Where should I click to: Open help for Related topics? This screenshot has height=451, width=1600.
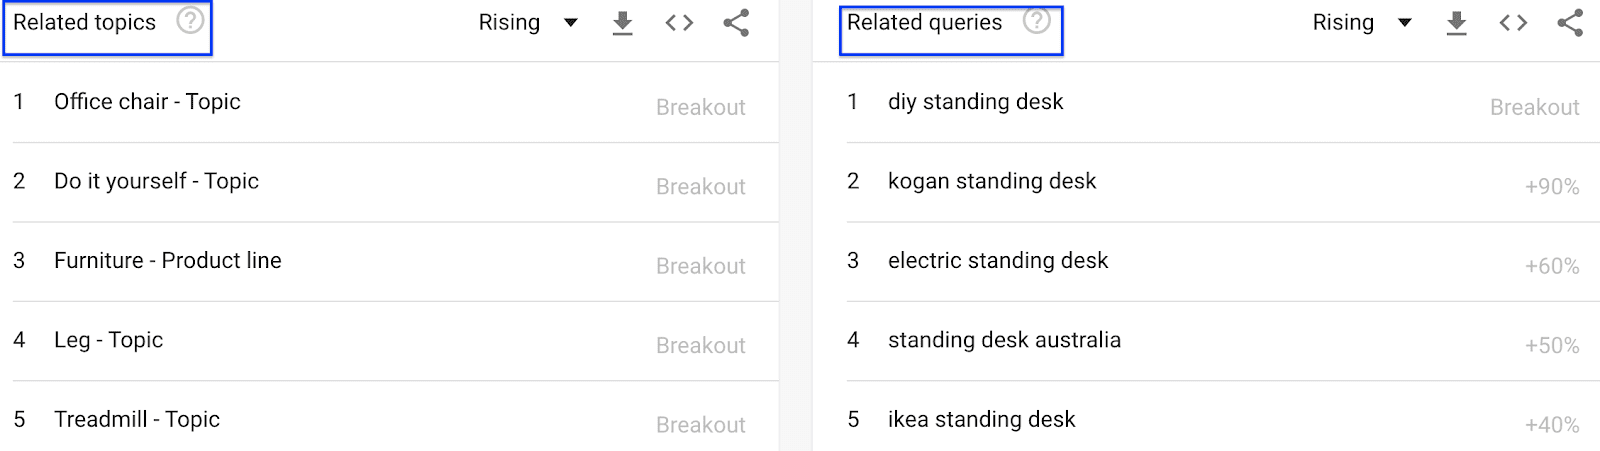[x=190, y=20]
